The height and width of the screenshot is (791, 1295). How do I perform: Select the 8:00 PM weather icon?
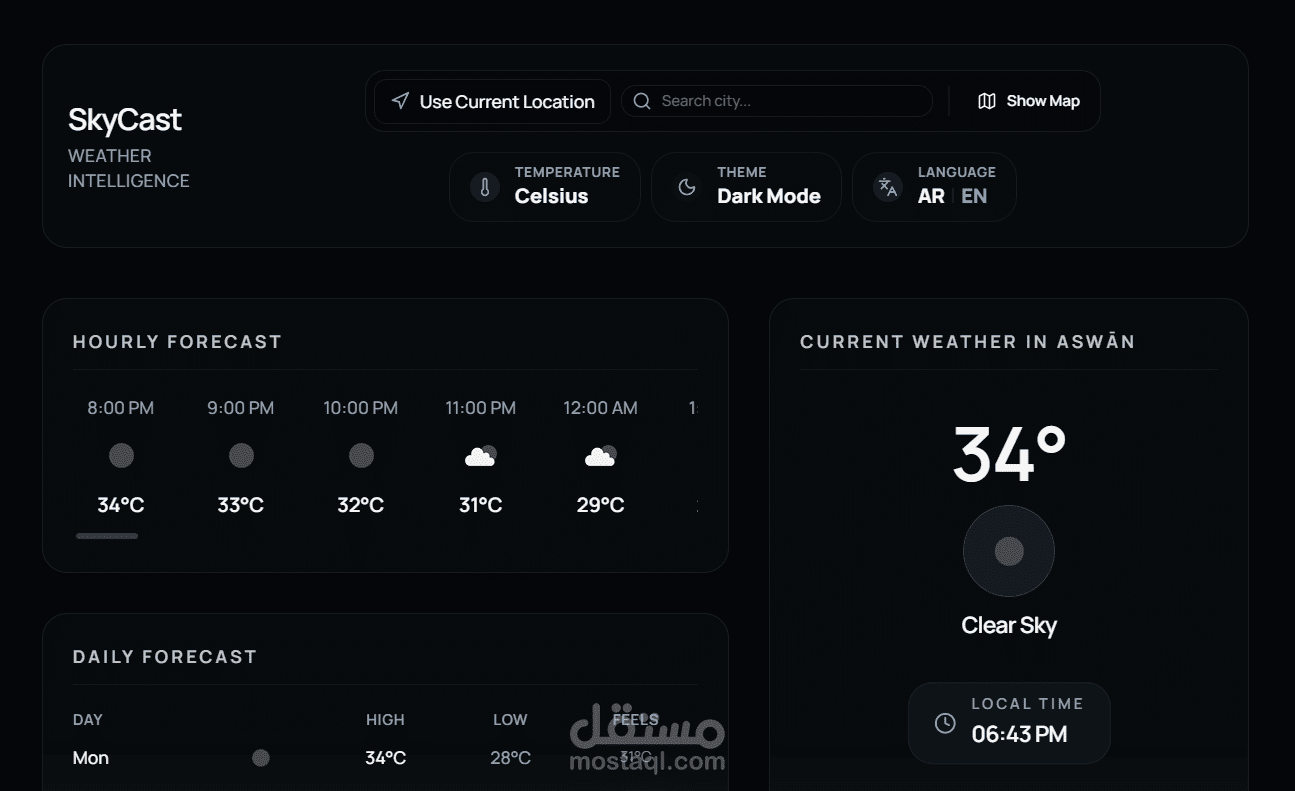(121, 456)
